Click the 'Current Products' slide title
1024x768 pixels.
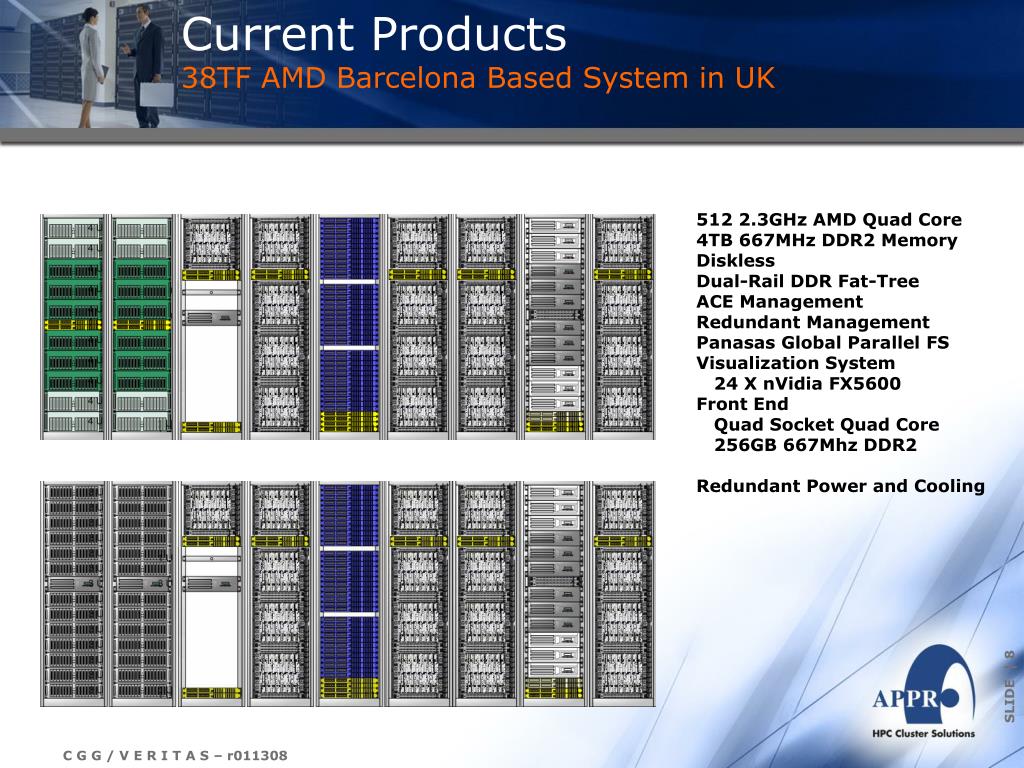[374, 34]
